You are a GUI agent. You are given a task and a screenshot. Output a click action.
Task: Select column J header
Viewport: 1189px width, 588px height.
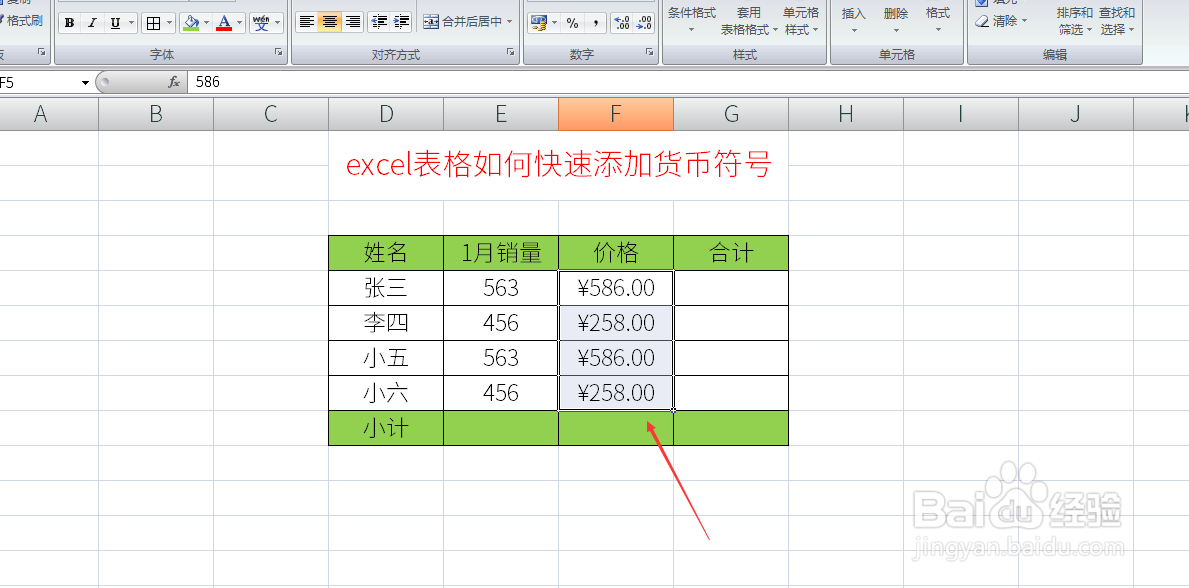tap(1076, 114)
